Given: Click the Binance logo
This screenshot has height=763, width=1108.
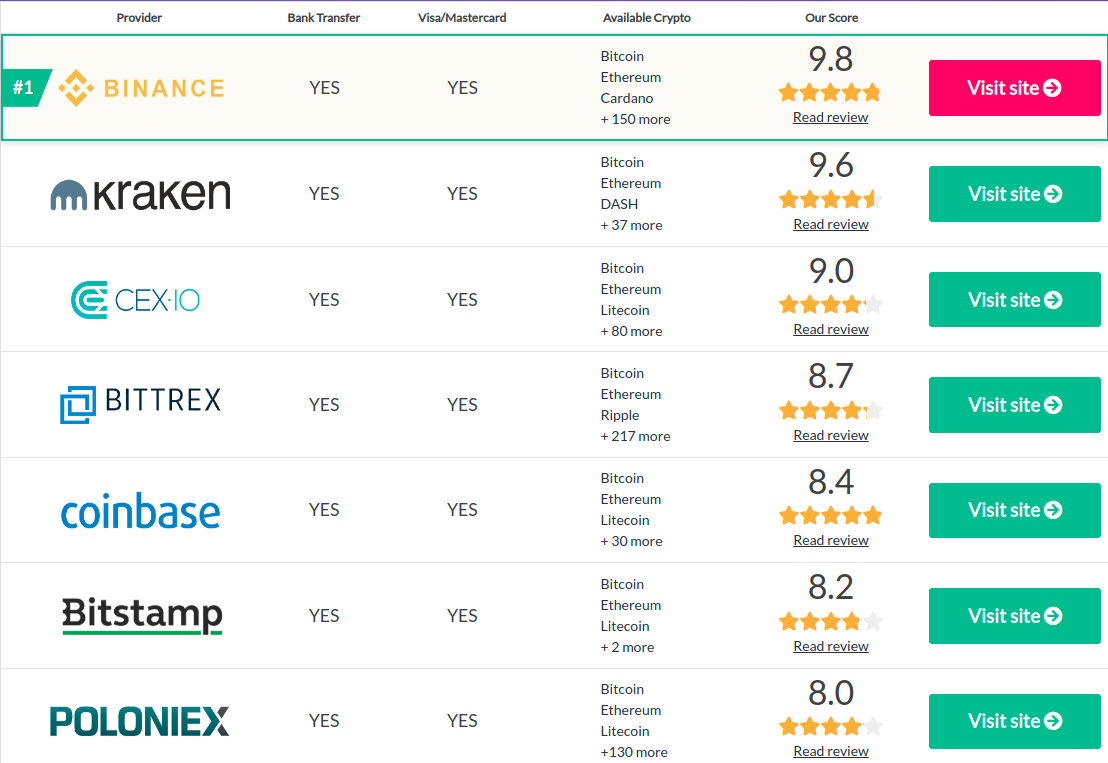Looking at the screenshot, I should [141, 88].
